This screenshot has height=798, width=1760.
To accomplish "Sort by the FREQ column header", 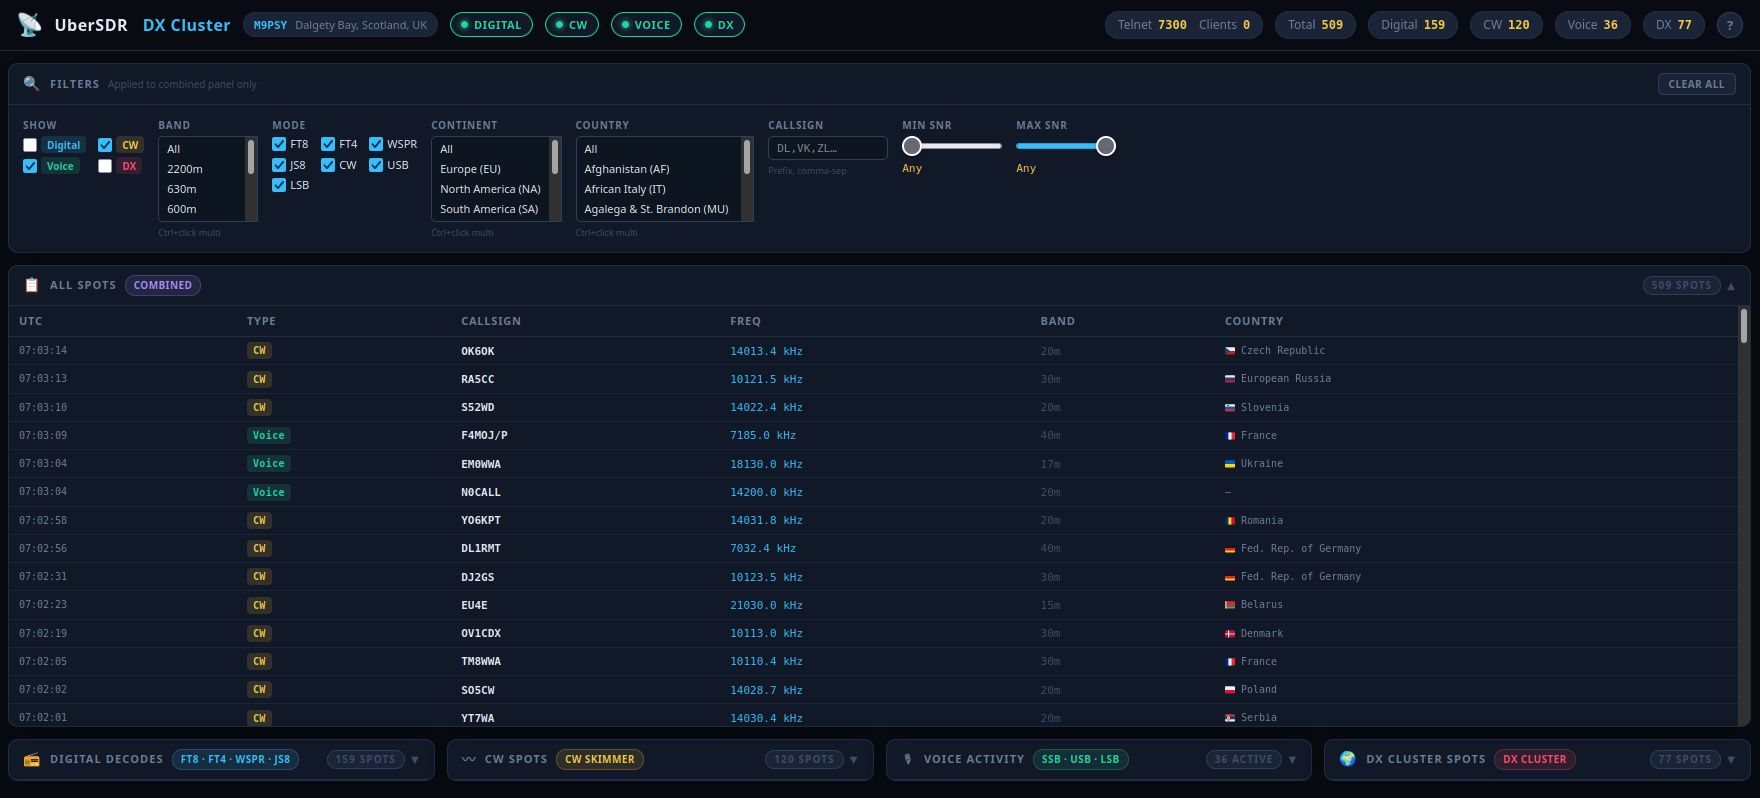I will 745,321.
